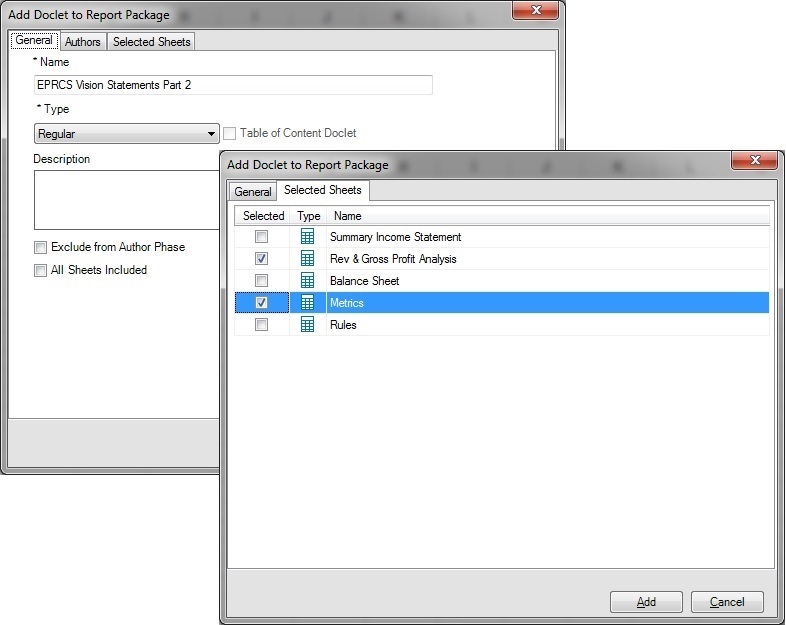The image size is (786, 625).
Task: Open the Authors tab
Action: point(83,42)
